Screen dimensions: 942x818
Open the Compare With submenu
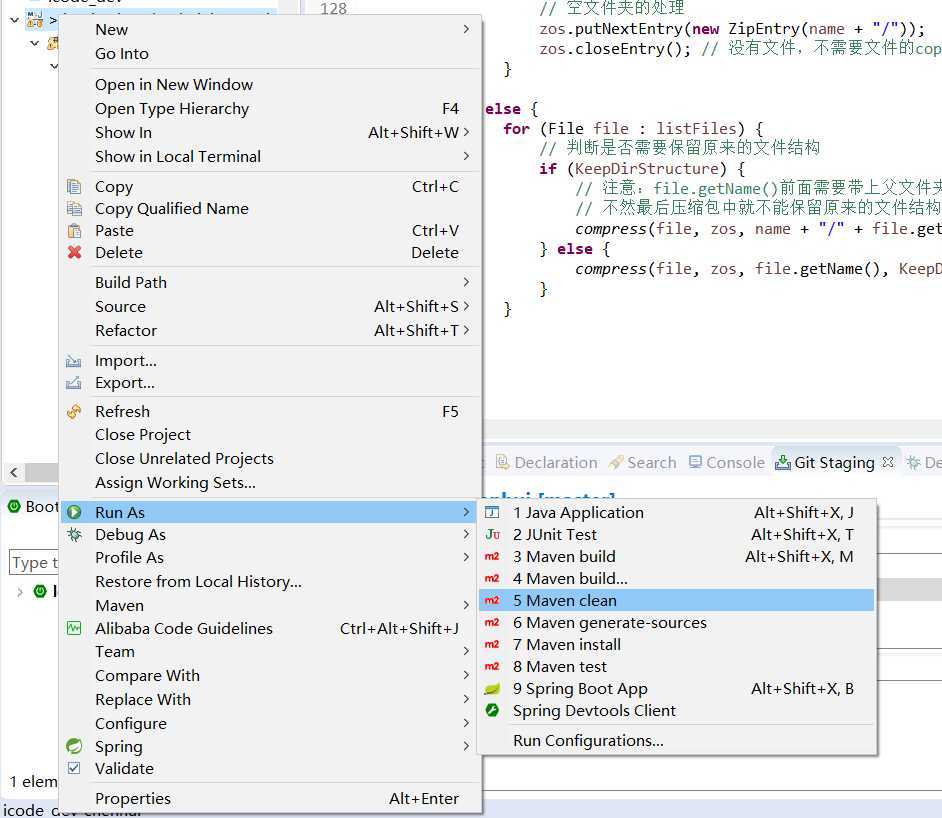click(270, 675)
